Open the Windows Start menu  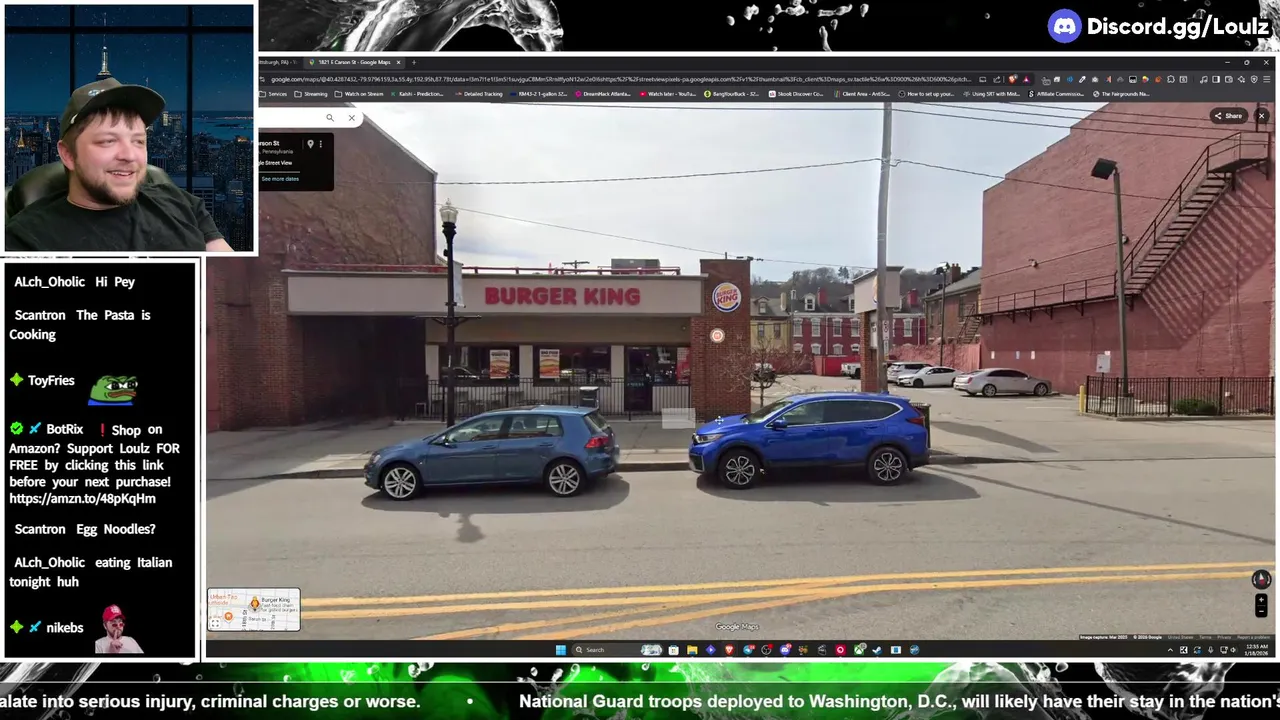click(561, 650)
